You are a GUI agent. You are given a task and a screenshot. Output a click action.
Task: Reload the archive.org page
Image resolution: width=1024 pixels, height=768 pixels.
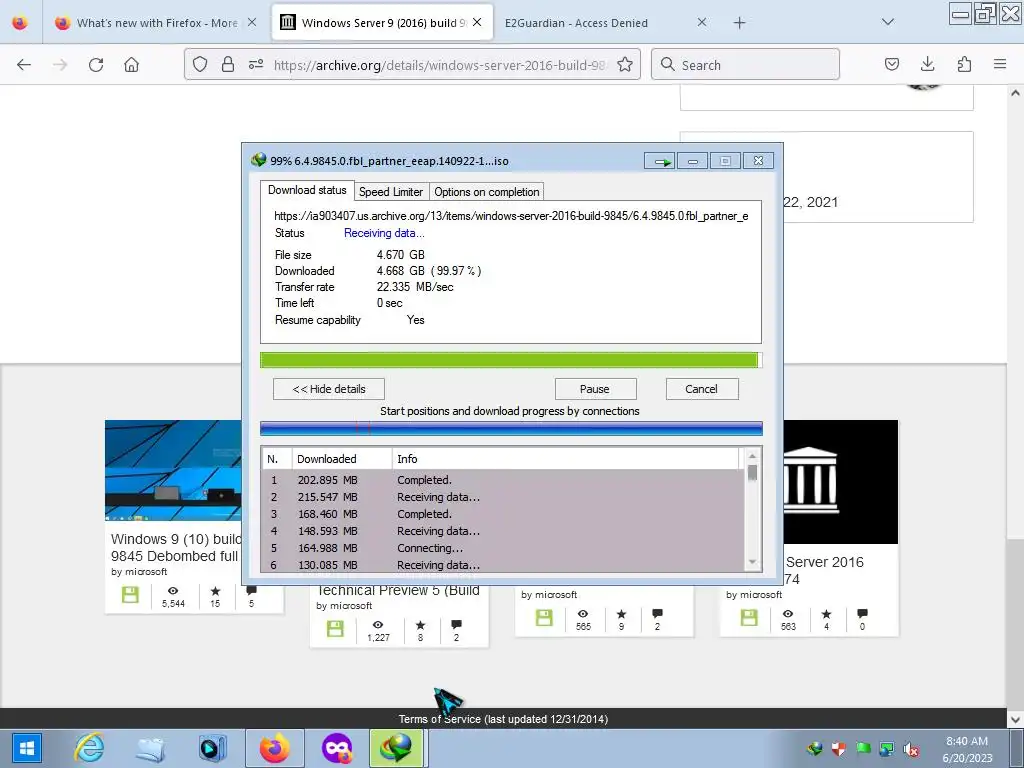96,65
